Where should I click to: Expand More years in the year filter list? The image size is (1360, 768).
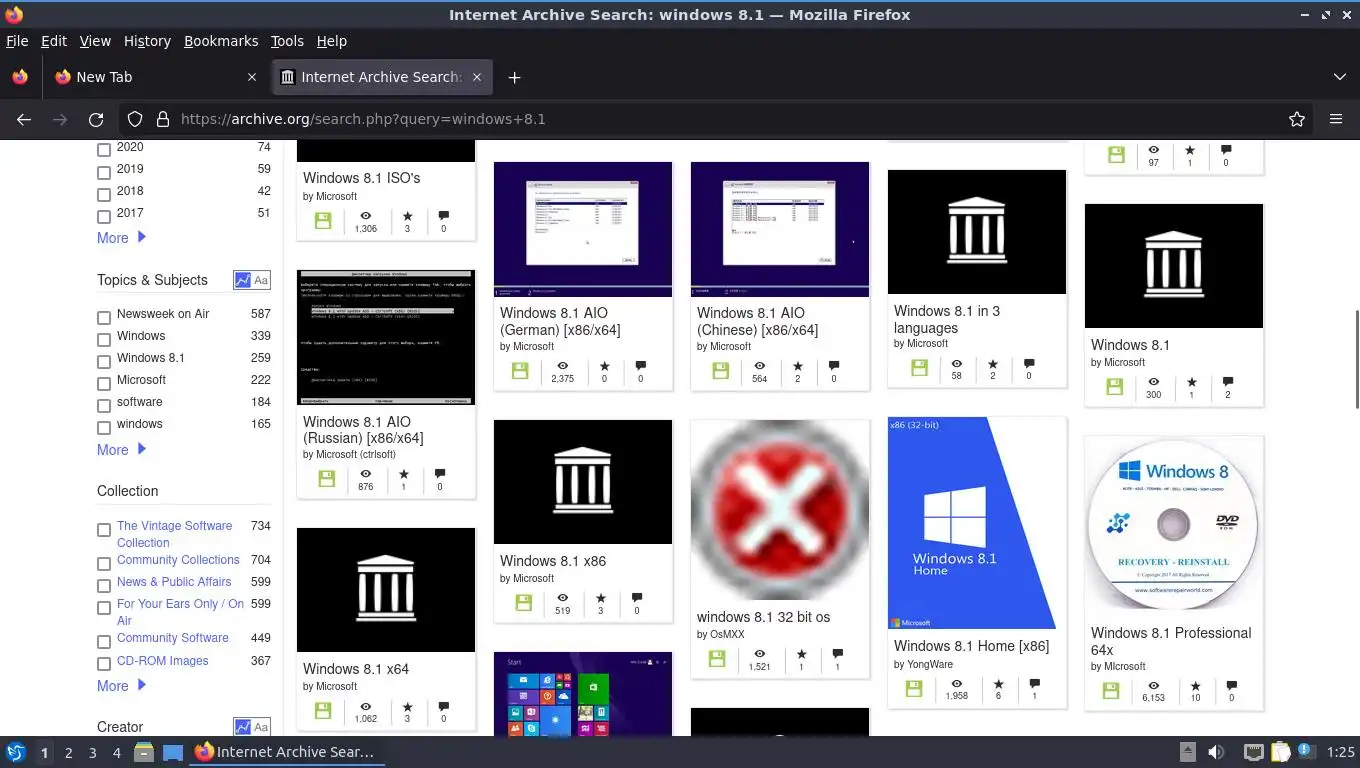point(121,238)
